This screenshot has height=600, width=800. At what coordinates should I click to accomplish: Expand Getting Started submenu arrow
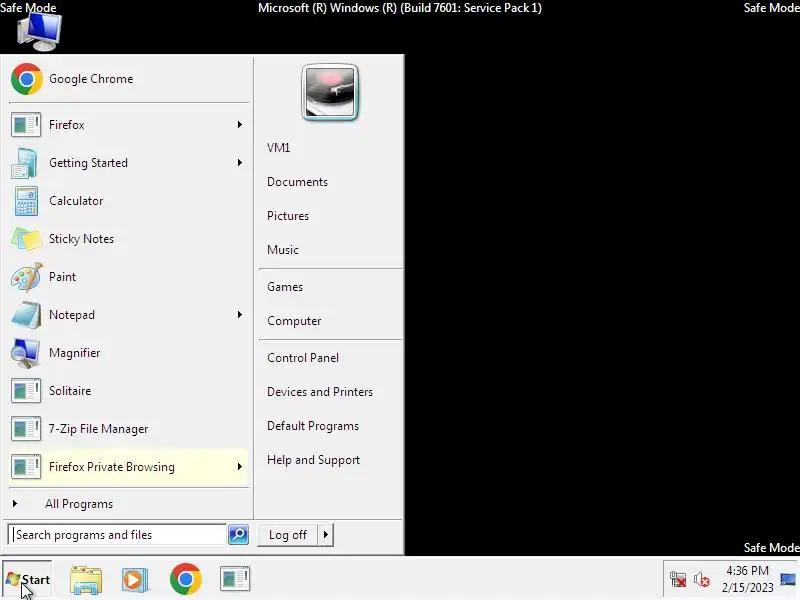point(240,163)
